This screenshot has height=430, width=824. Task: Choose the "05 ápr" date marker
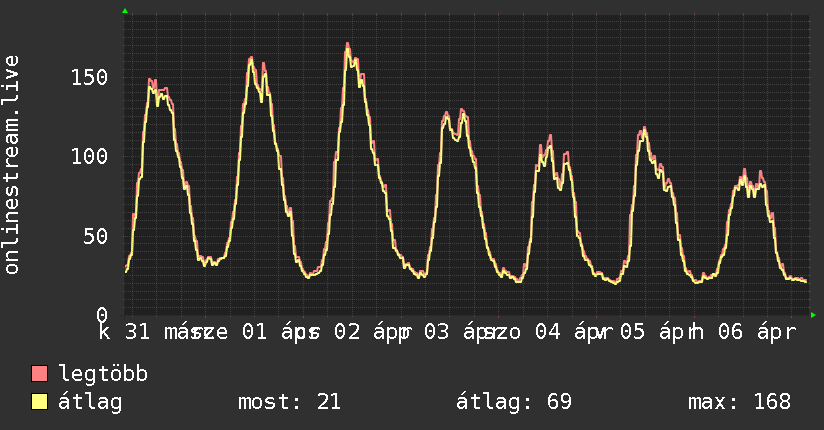[x=655, y=331]
